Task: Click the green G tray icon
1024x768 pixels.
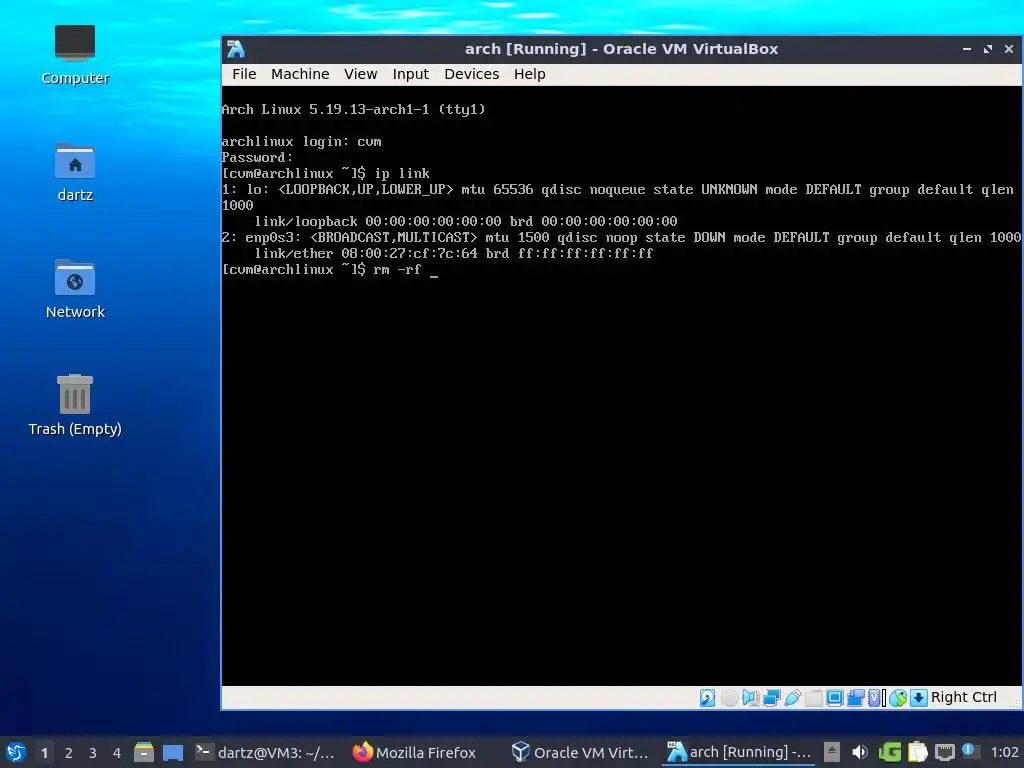Action: [x=889, y=752]
